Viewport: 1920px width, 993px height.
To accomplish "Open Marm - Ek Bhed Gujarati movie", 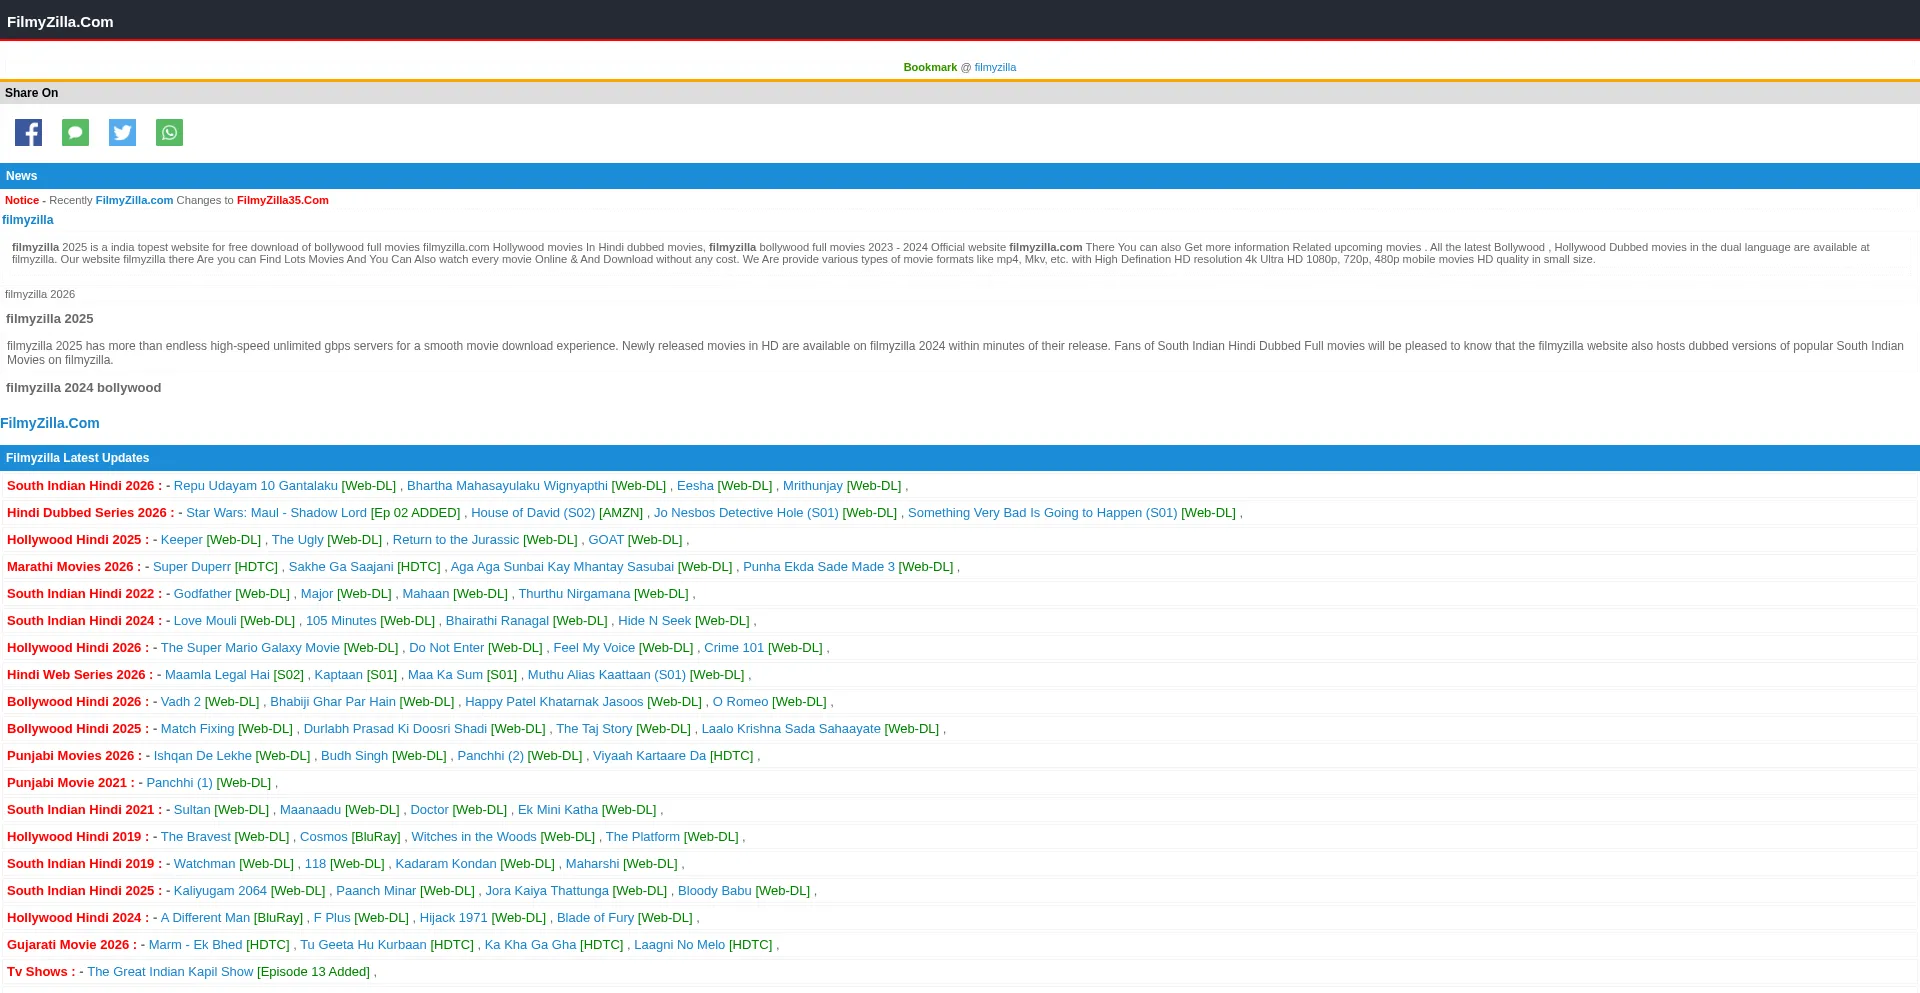I will (x=195, y=945).
